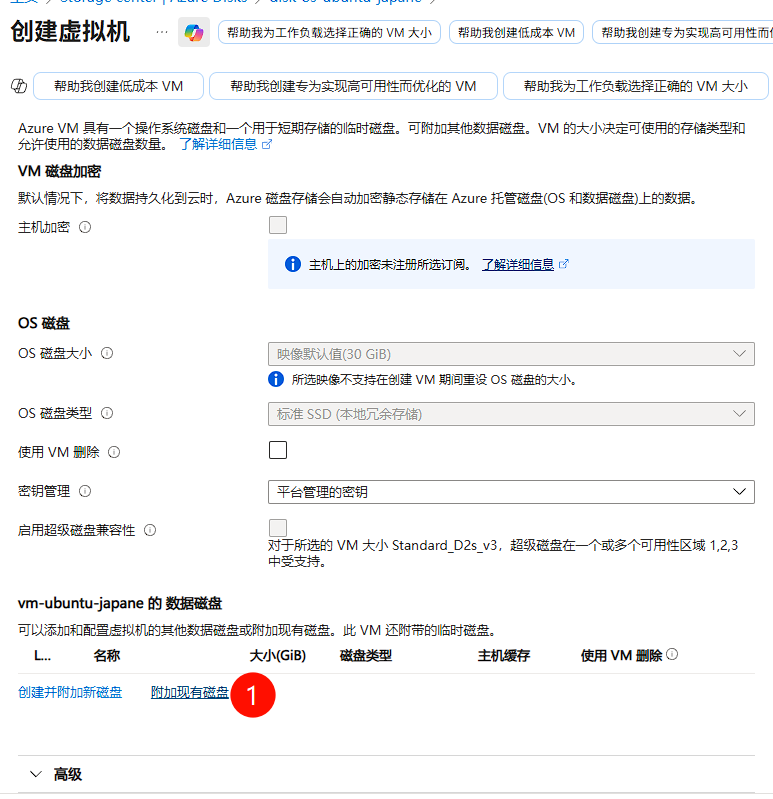The width and height of the screenshot is (773, 799).
Task: Open the OS 磁盘大小 dropdown
Action: tap(511, 354)
